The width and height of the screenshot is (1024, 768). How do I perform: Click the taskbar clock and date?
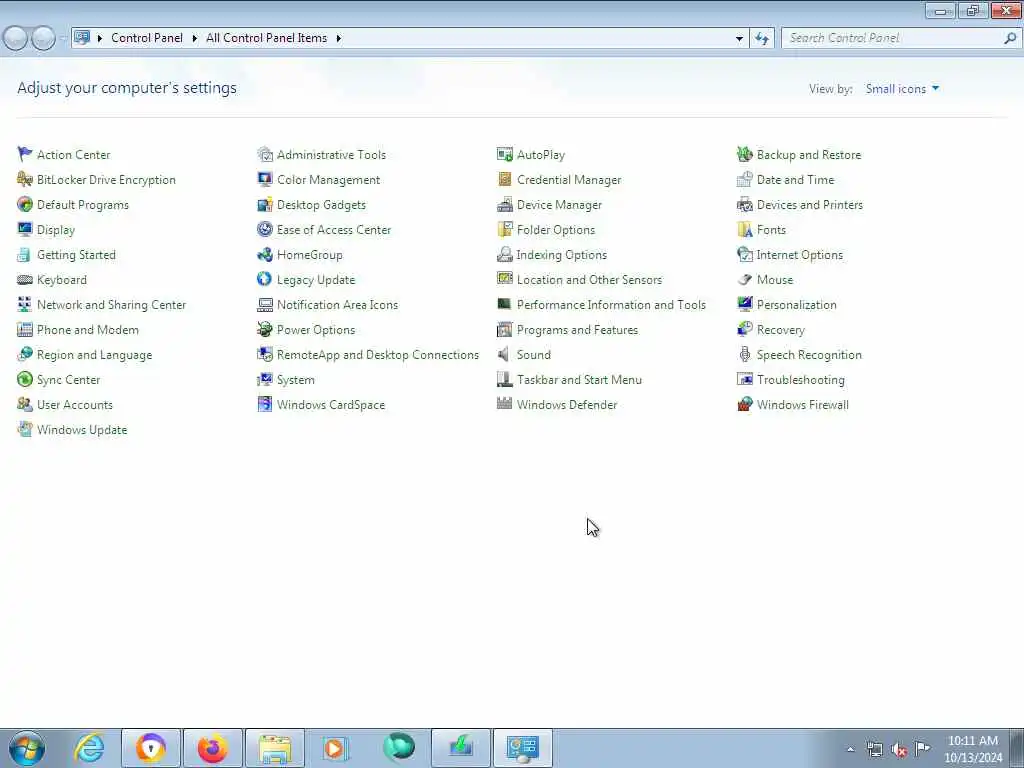pos(973,749)
